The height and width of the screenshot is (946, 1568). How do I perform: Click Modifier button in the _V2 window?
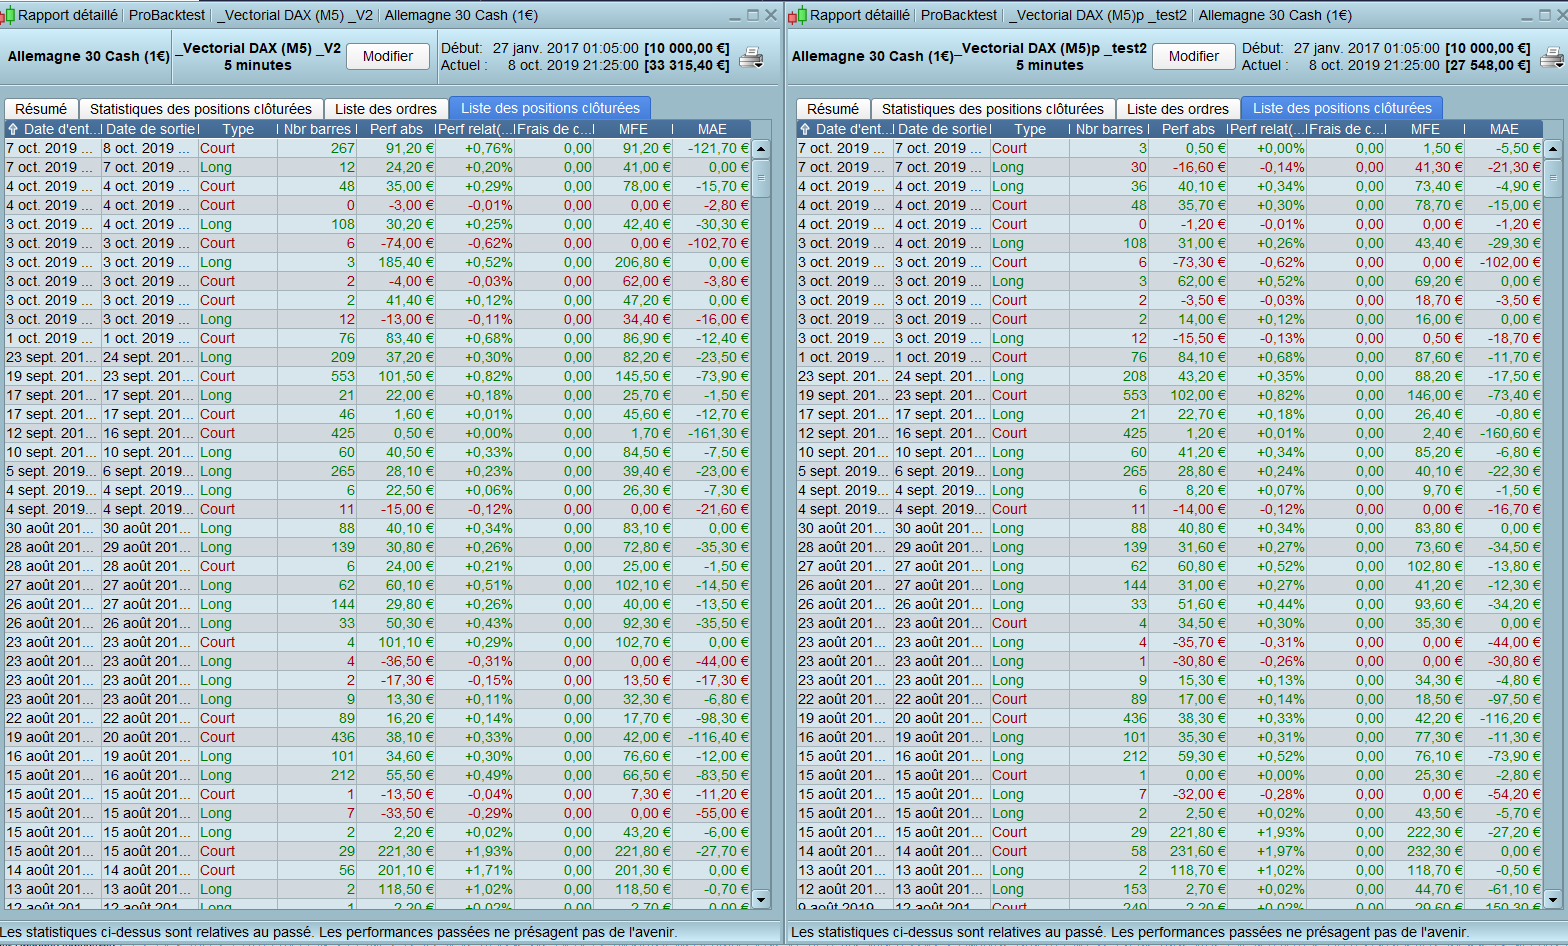coord(388,56)
